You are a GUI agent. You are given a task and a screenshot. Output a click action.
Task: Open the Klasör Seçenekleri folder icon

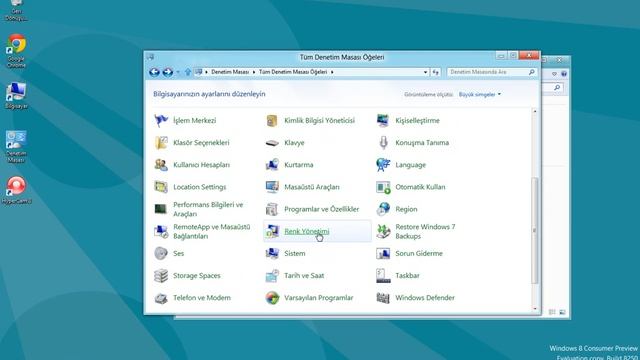click(161, 142)
